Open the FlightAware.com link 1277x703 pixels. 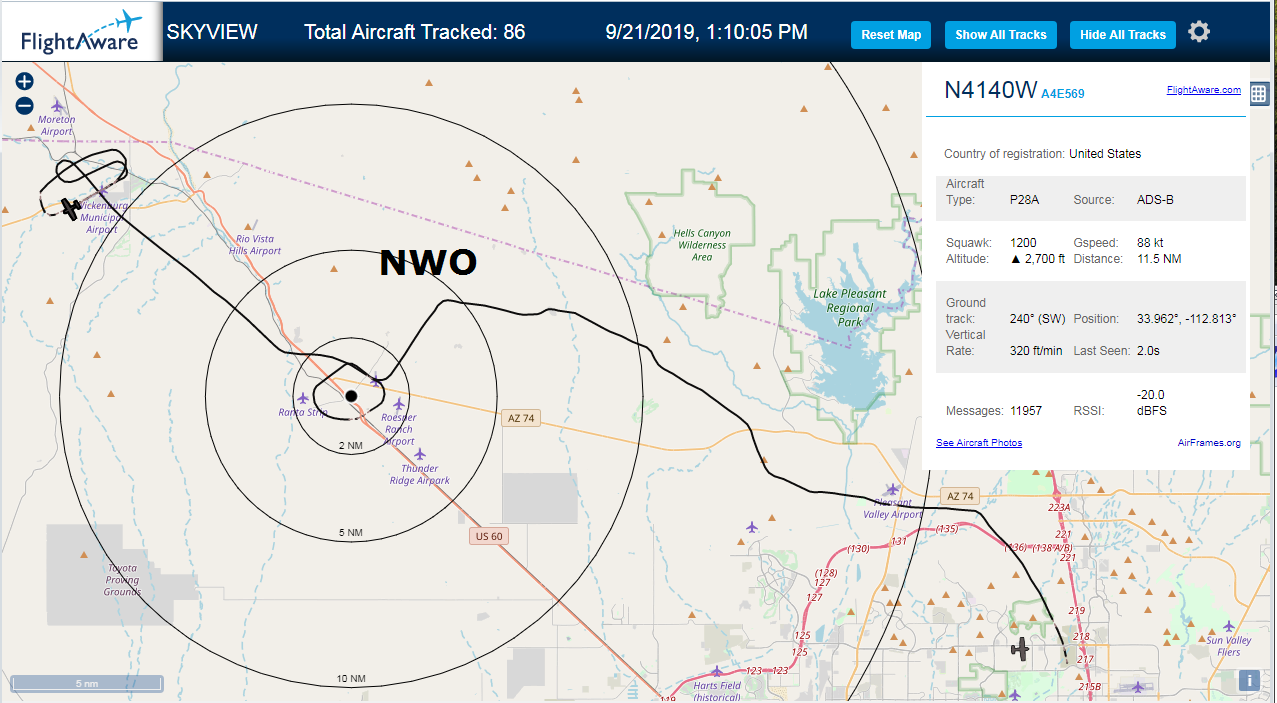[1203, 90]
